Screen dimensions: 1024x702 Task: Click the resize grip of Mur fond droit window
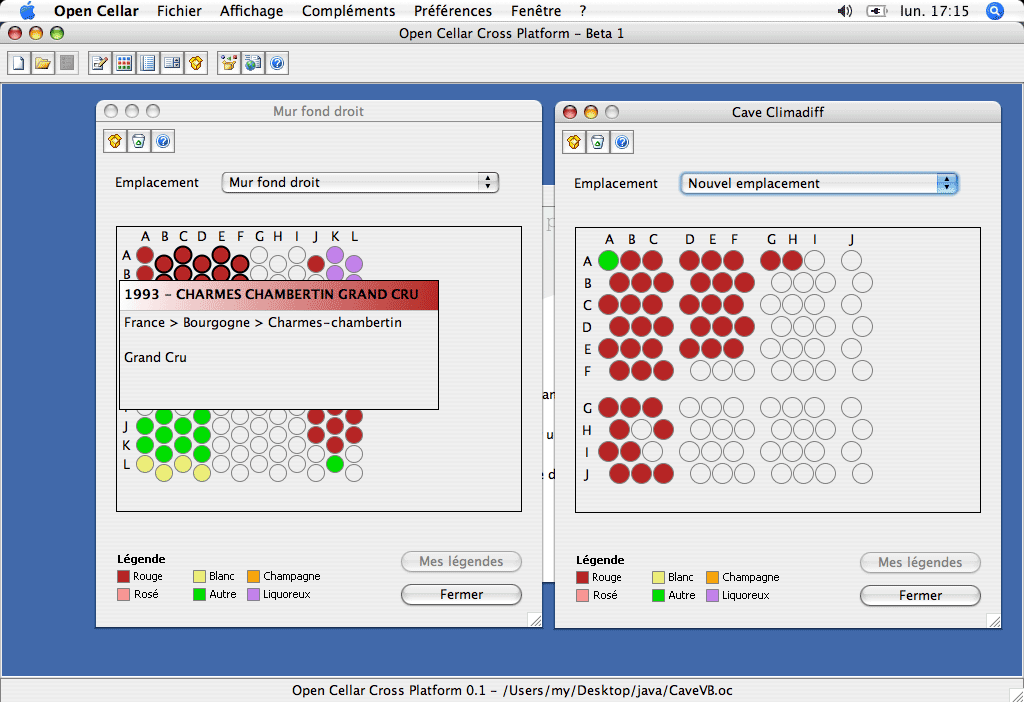pos(535,620)
